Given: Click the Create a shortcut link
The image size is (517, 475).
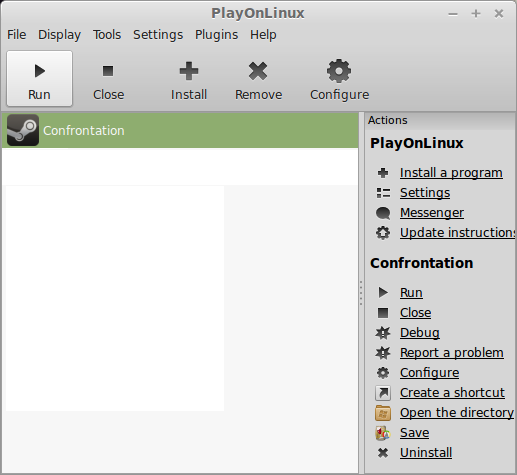Looking at the screenshot, I should [452, 393].
